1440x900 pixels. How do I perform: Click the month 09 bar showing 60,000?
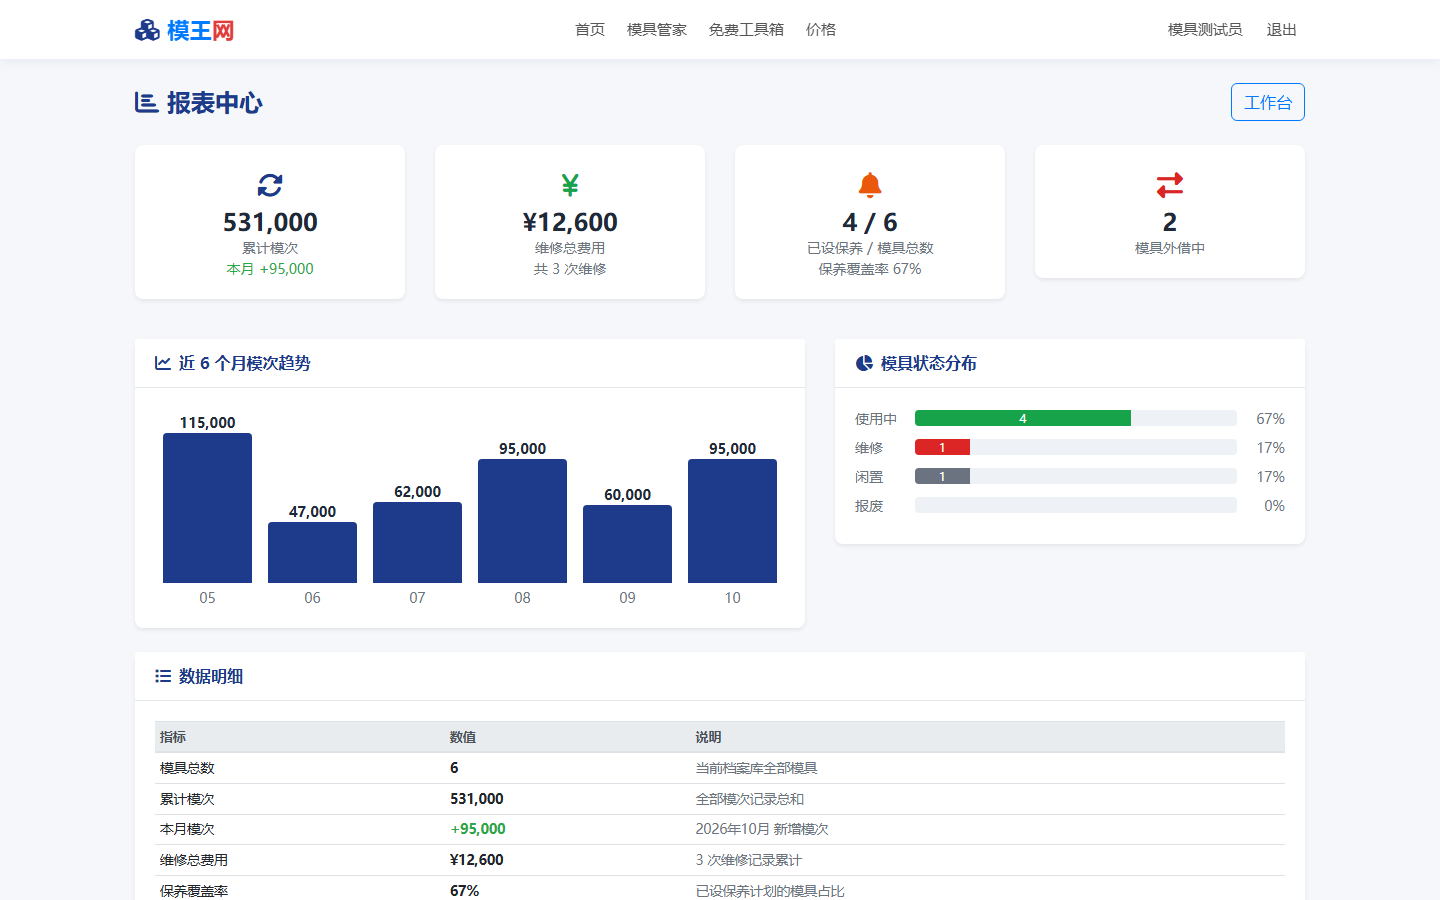pos(627,544)
